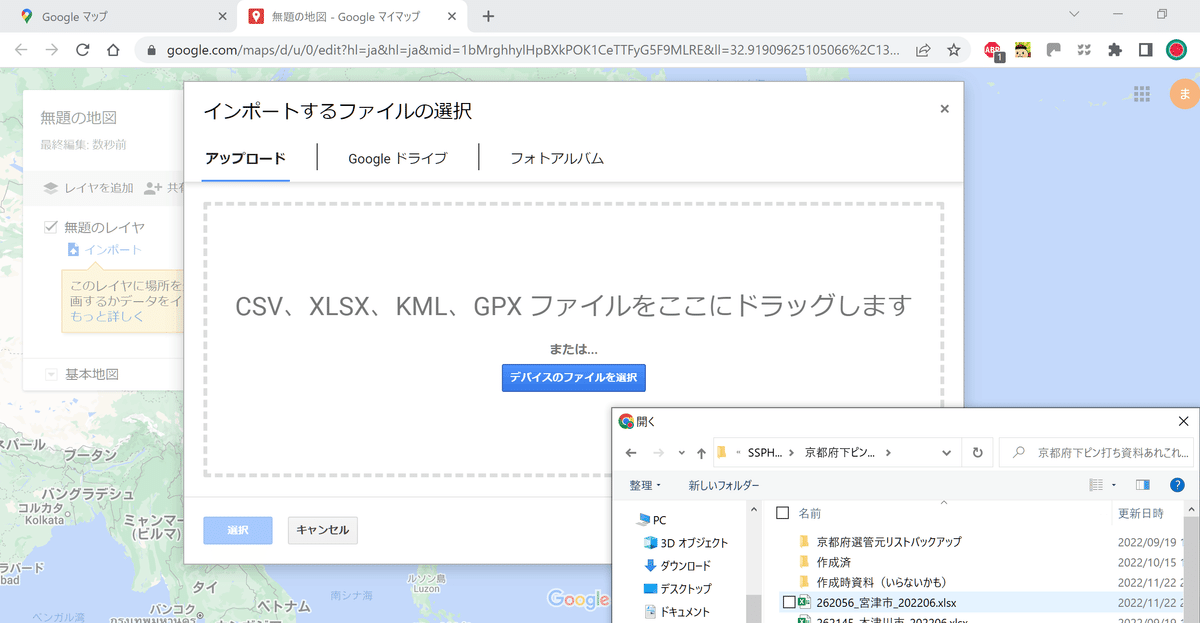Tick the checkbox for 262056_宮津市_202206.xlsx
Screen dimensions: 1200x623
[x=788, y=602]
